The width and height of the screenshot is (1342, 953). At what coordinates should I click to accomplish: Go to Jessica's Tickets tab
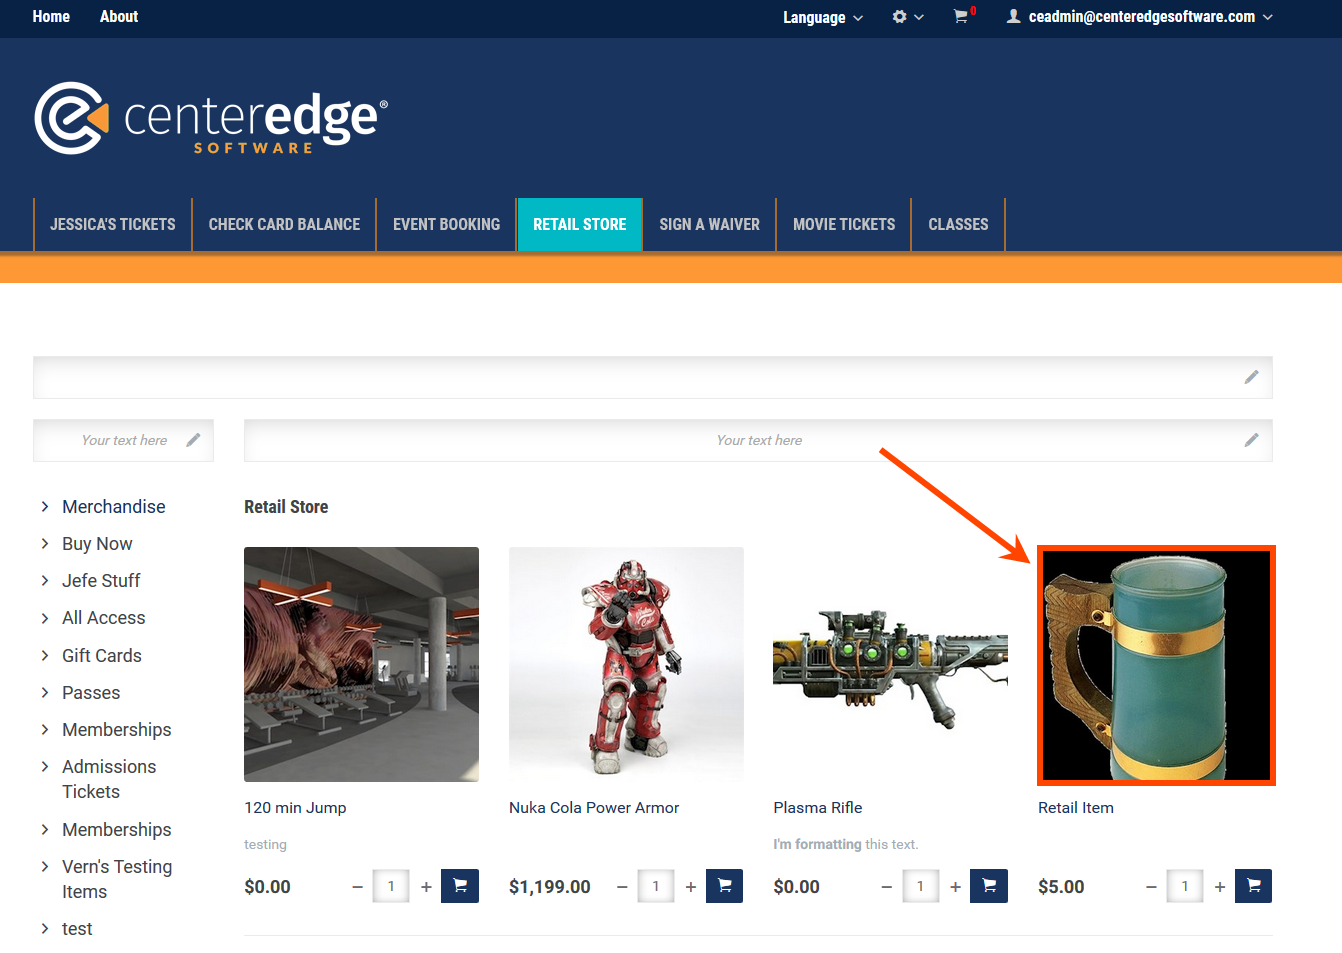[x=113, y=224]
